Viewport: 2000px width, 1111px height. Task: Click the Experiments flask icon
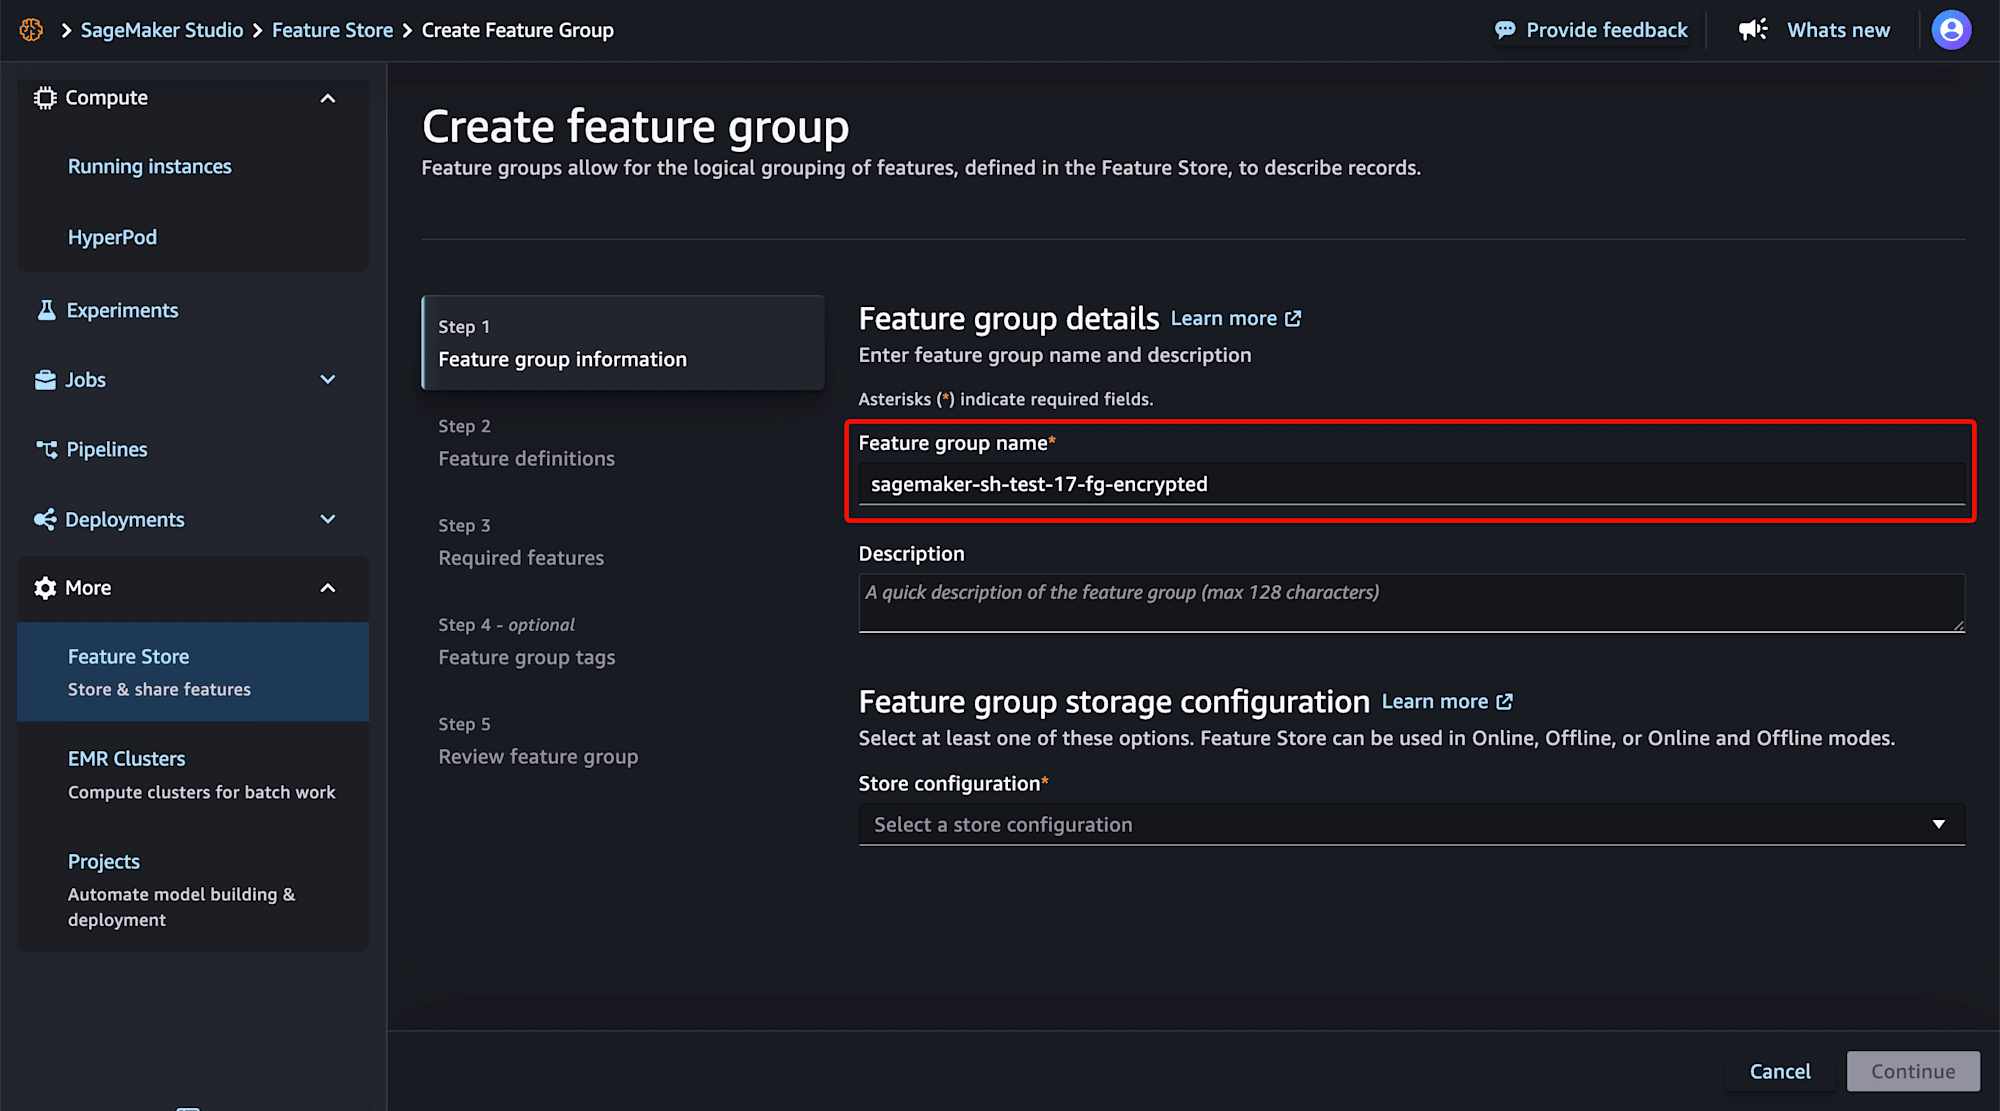(46, 310)
